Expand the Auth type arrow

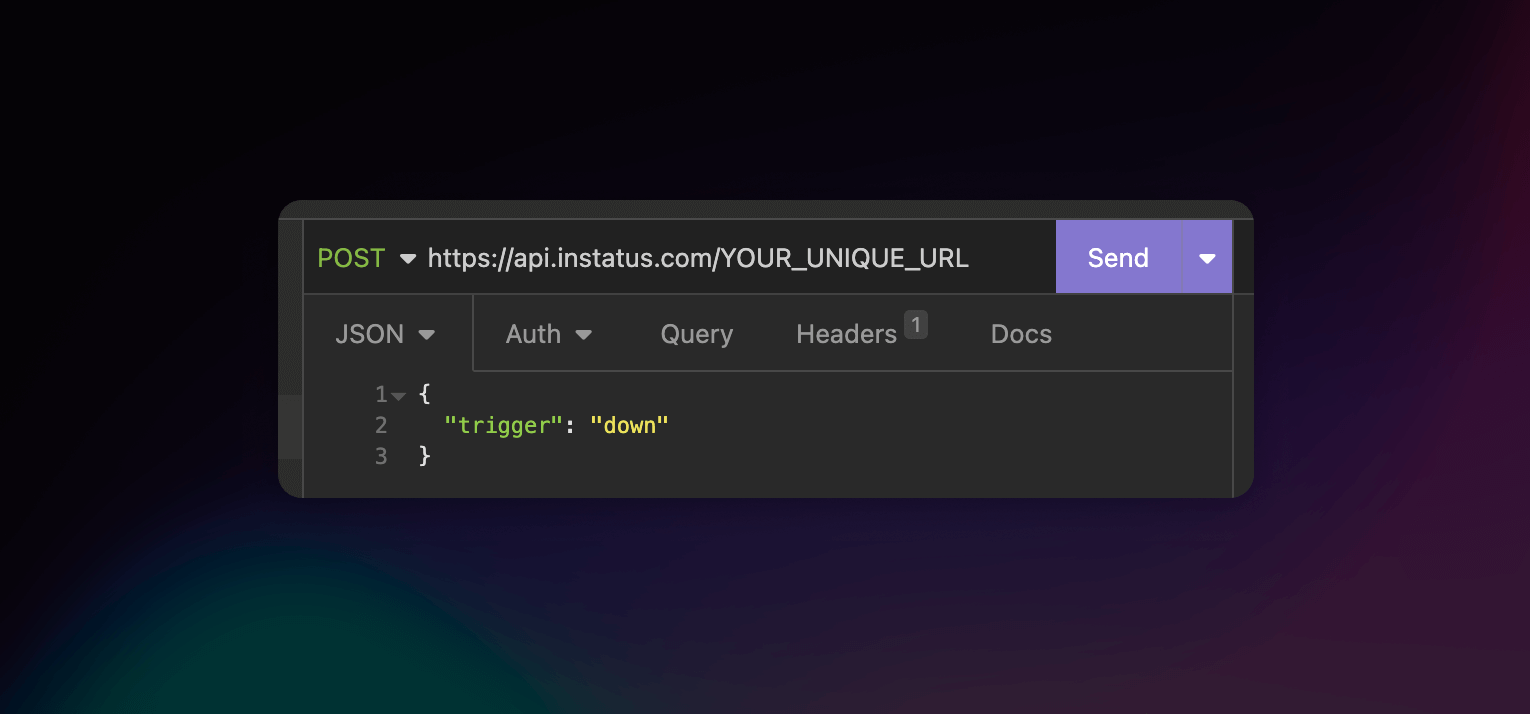(584, 335)
